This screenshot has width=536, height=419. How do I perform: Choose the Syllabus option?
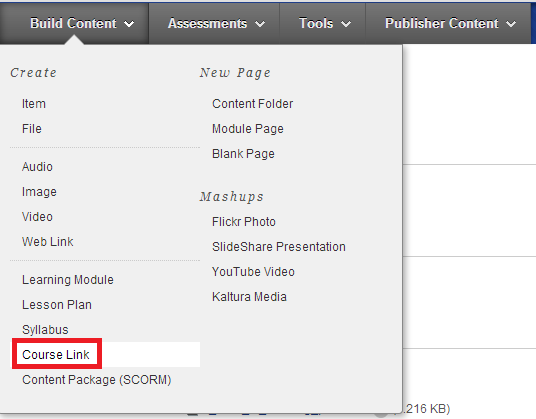[45, 329]
